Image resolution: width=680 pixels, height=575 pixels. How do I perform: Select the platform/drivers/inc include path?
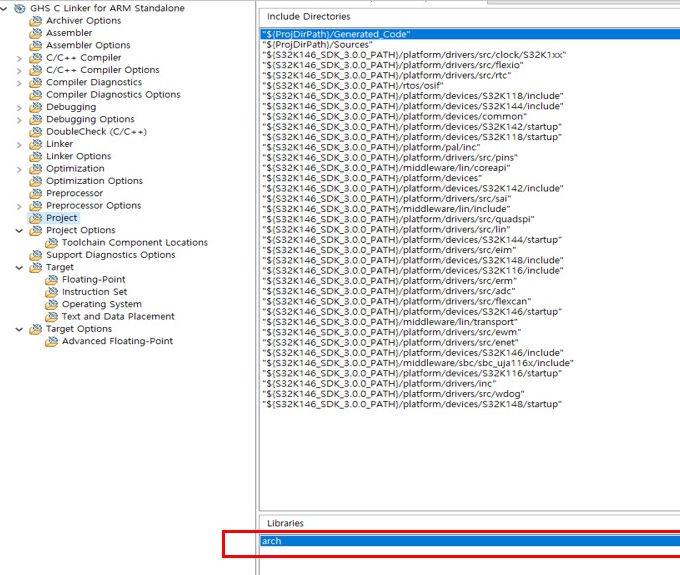click(379, 384)
